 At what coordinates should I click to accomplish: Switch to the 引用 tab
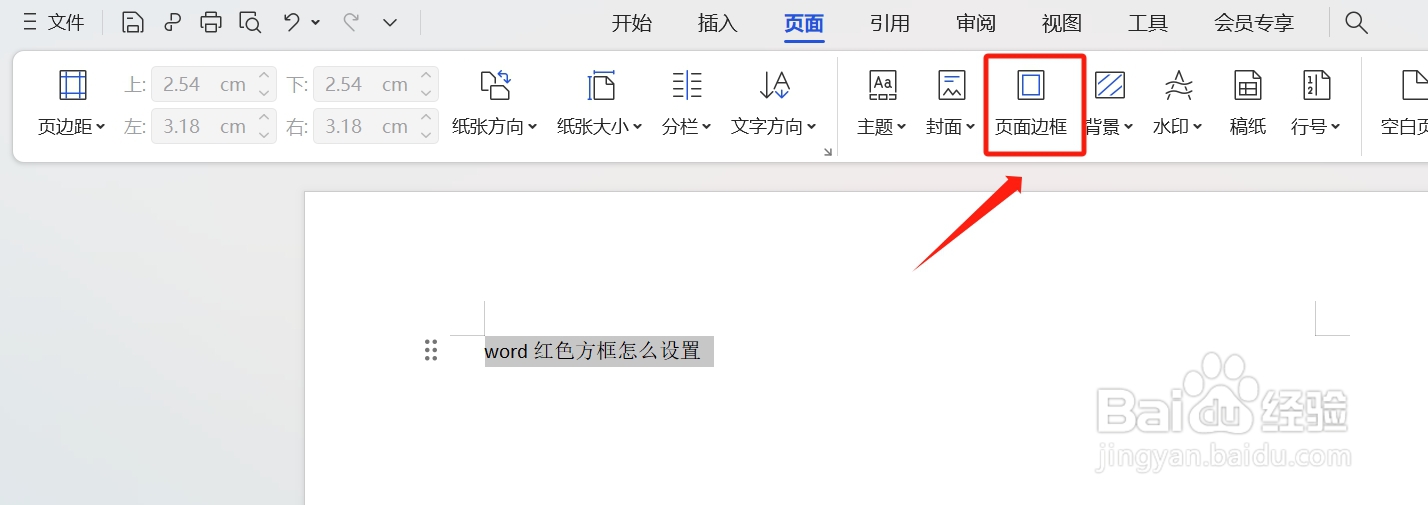tap(890, 23)
